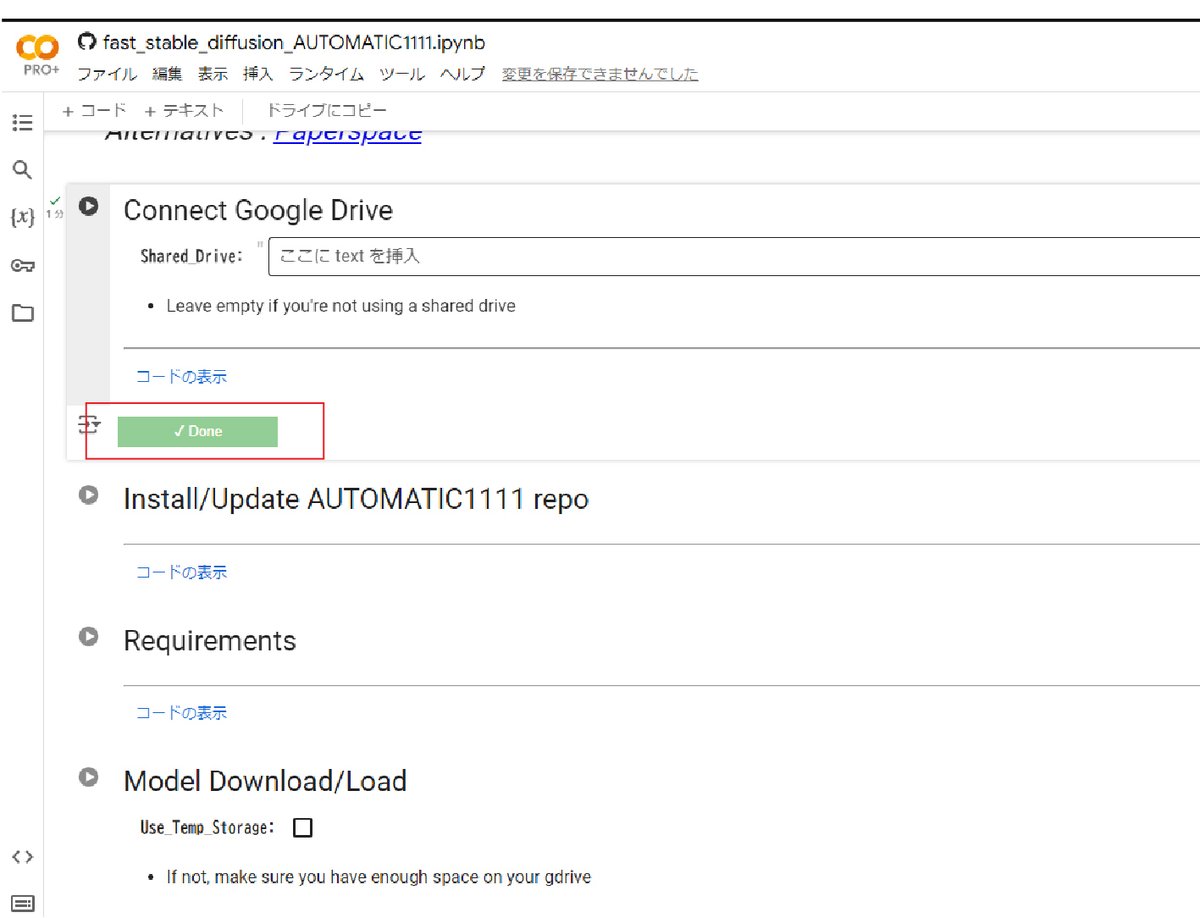Click the GitHub icon beside notebook title

[x=86, y=43]
